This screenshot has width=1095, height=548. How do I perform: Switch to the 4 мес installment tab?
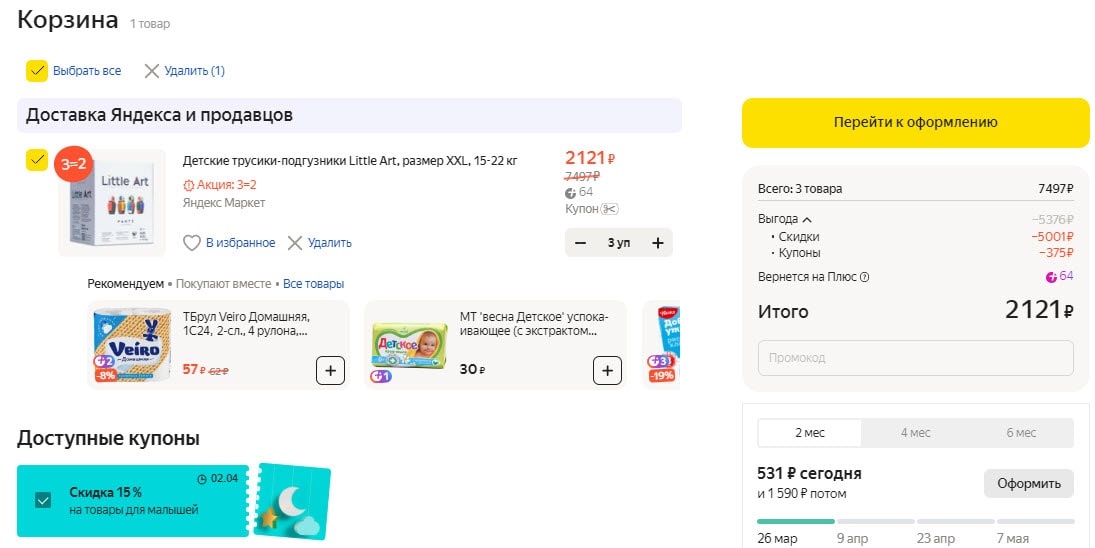click(x=915, y=433)
